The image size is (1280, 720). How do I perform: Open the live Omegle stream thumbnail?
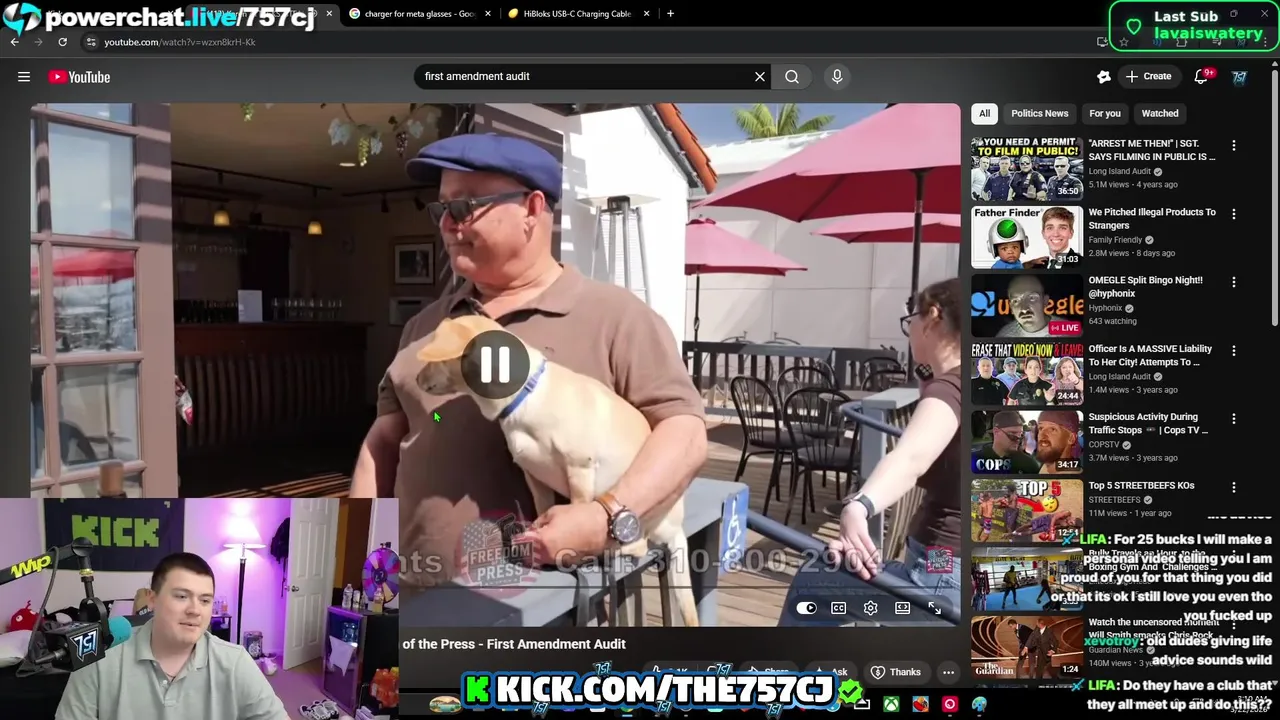[1026, 304]
